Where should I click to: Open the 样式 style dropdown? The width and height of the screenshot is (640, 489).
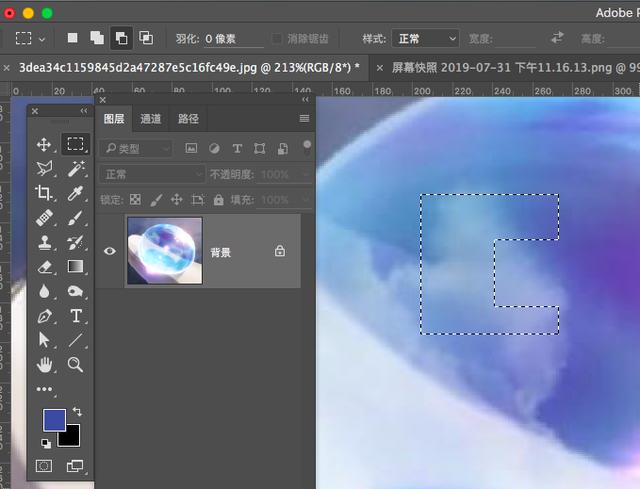425,39
